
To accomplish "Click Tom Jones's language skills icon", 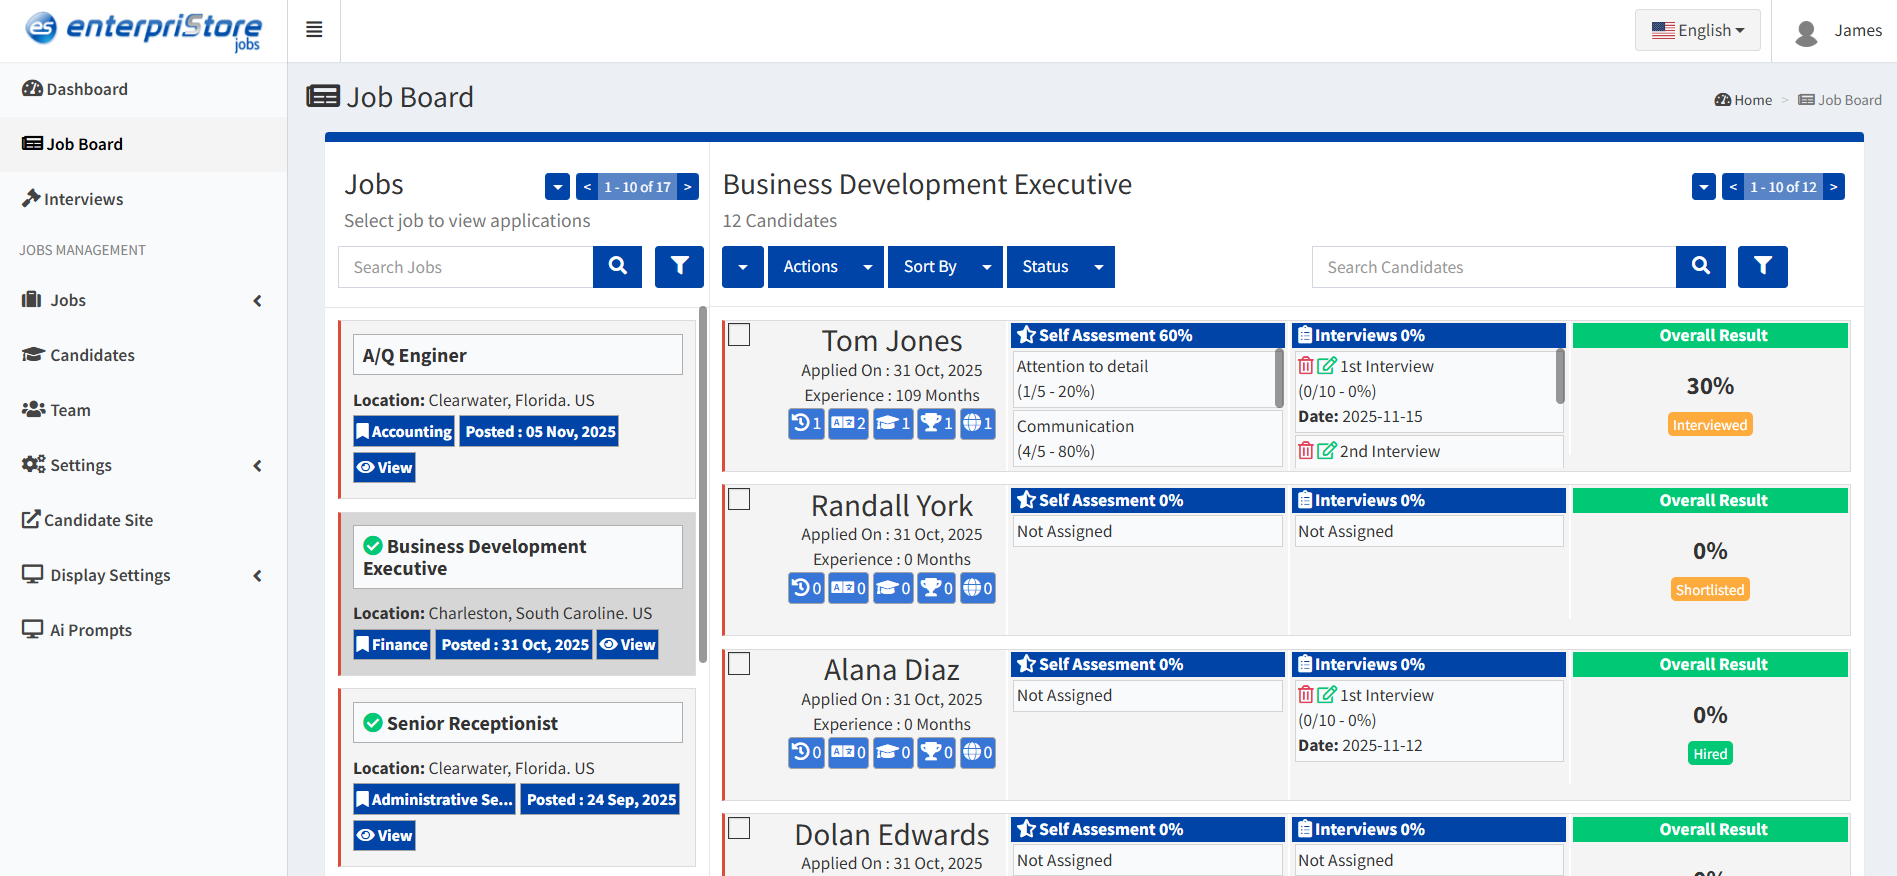I will click(x=848, y=424).
